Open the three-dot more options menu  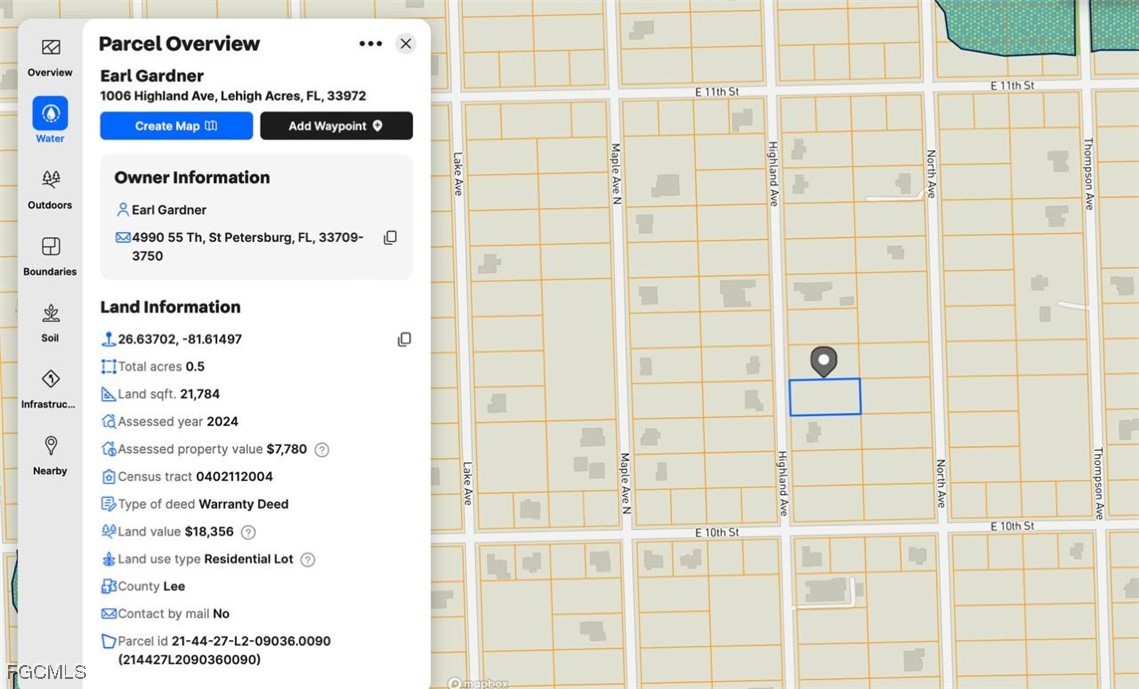(x=370, y=44)
